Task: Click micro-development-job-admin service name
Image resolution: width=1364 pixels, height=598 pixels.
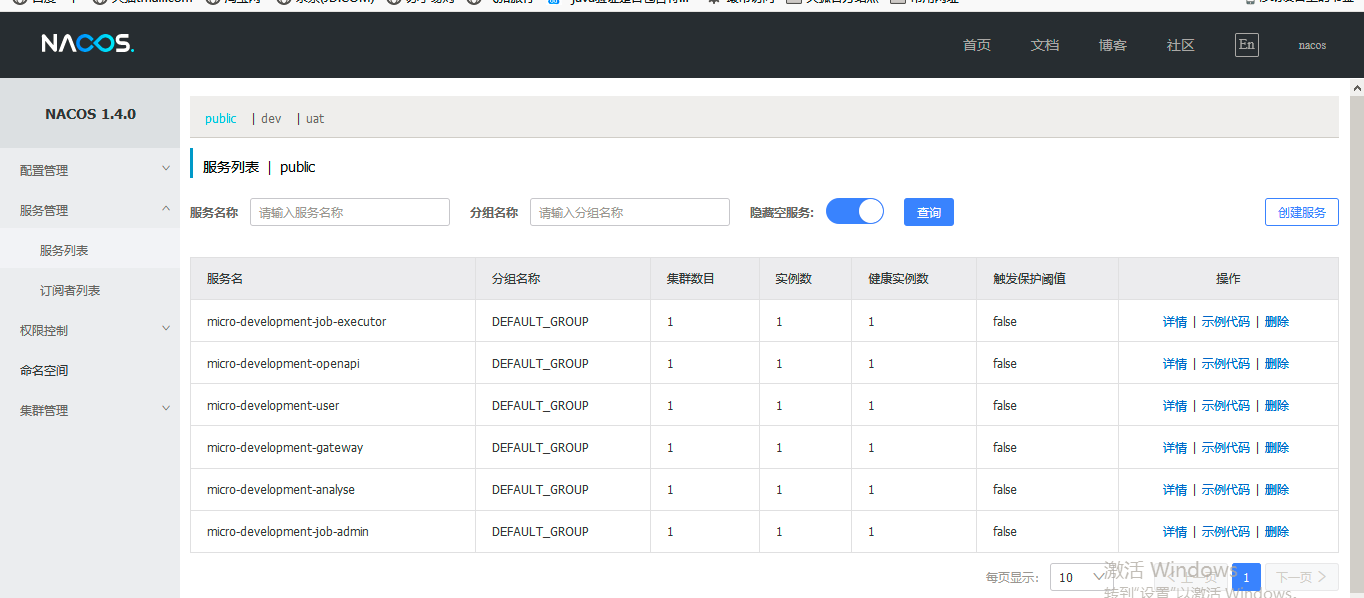Action: click(288, 532)
